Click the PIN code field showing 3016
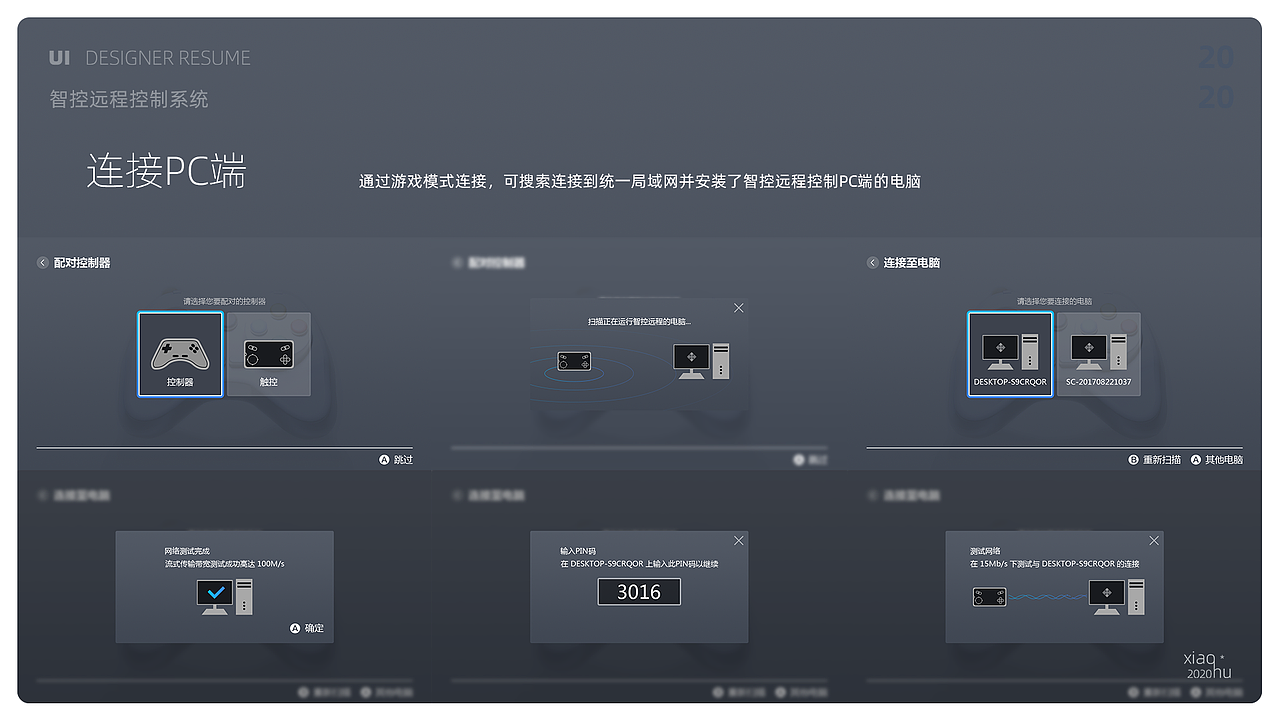The width and height of the screenshot is (1280, 720). (639, 591)
